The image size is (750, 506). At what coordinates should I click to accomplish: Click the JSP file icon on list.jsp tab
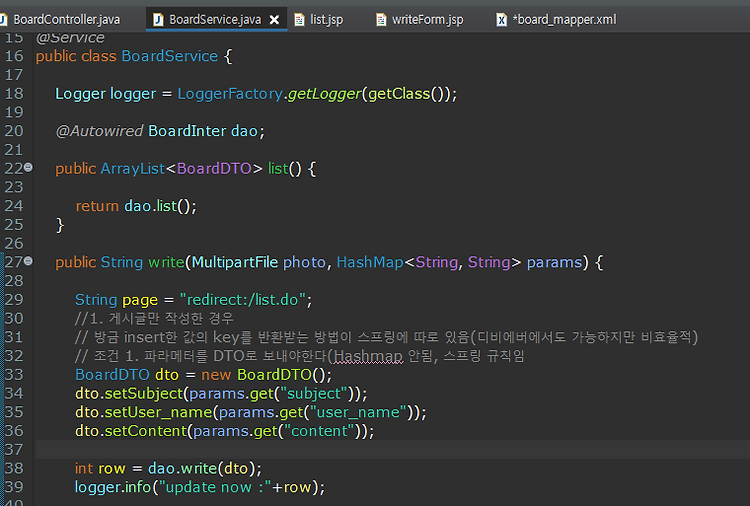point(299,20)
